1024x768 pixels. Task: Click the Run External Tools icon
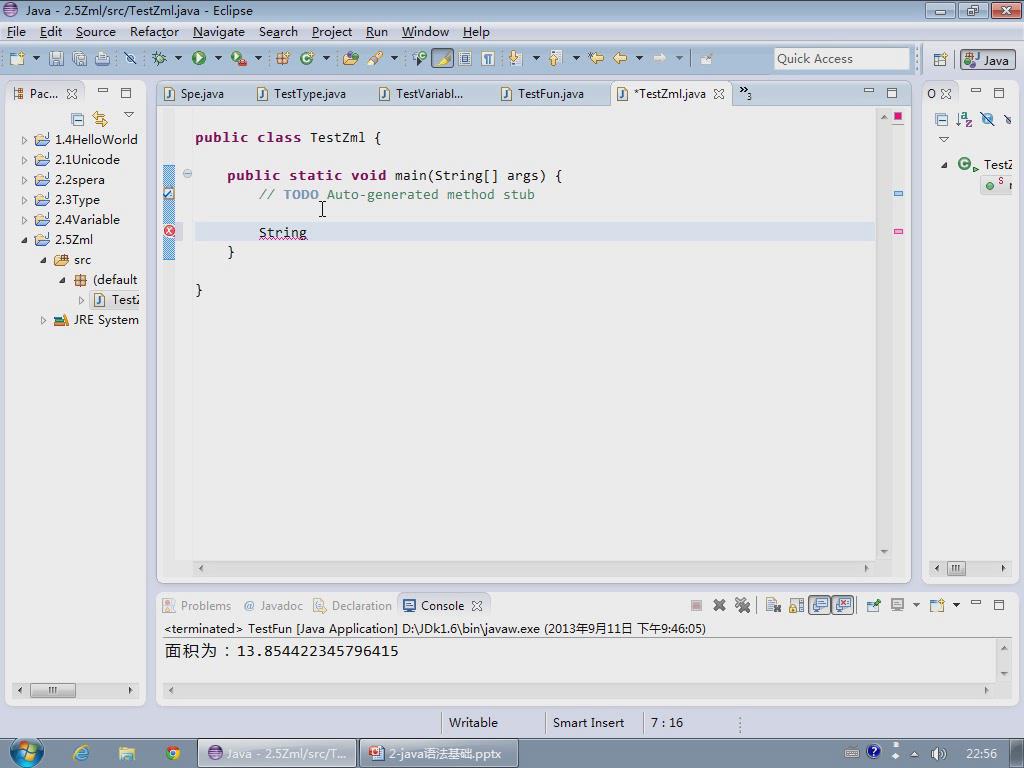coord(238,59)
